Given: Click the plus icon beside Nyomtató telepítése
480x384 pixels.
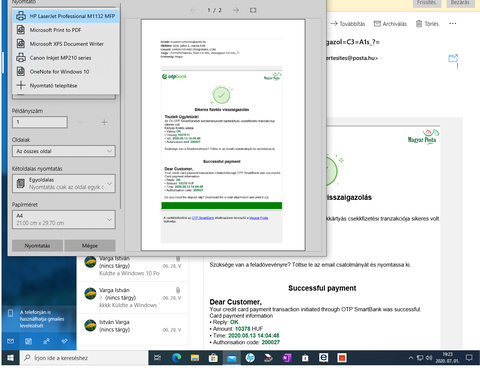Looking at the screenshot, I should click(x=21, y=85).
